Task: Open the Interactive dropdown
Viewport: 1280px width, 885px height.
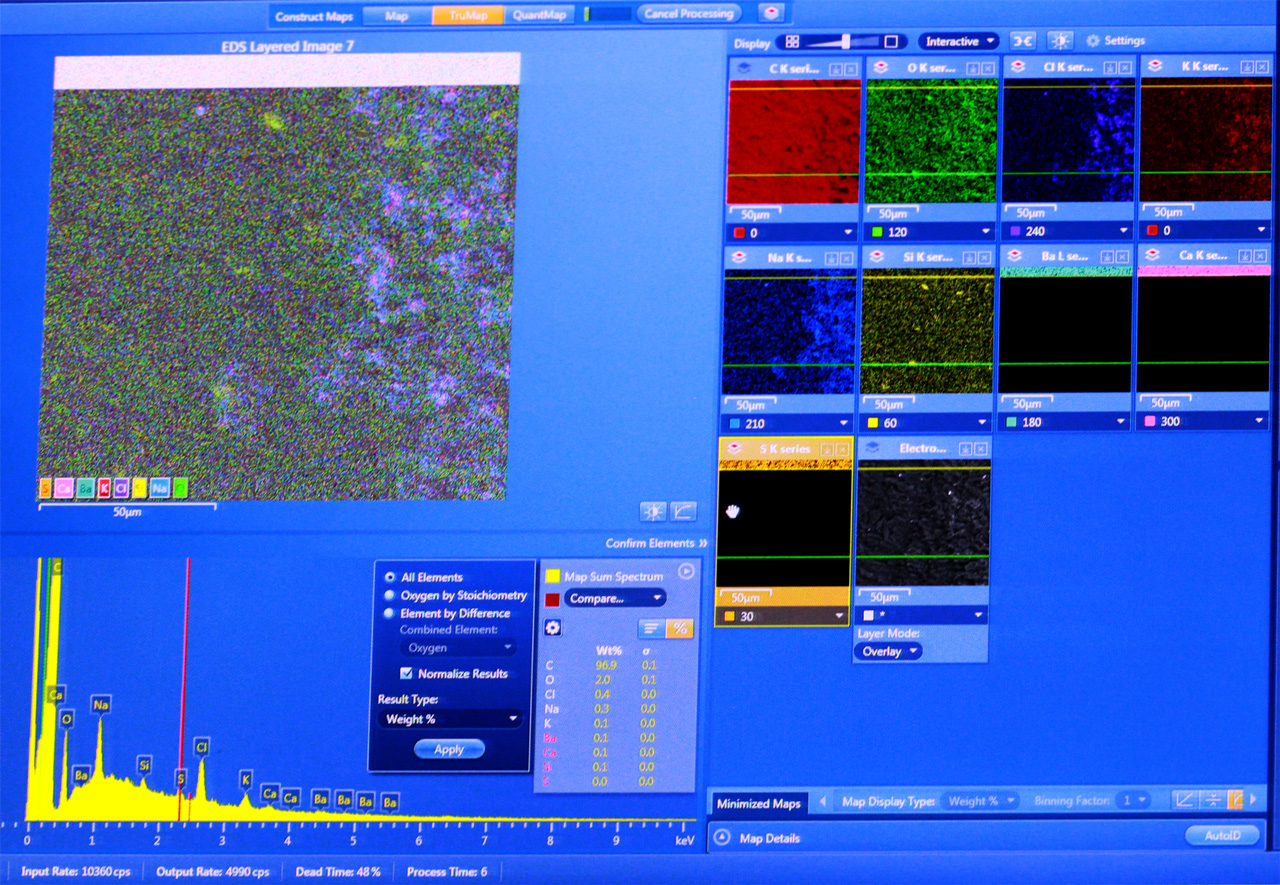Action: [x=958, y=41]
